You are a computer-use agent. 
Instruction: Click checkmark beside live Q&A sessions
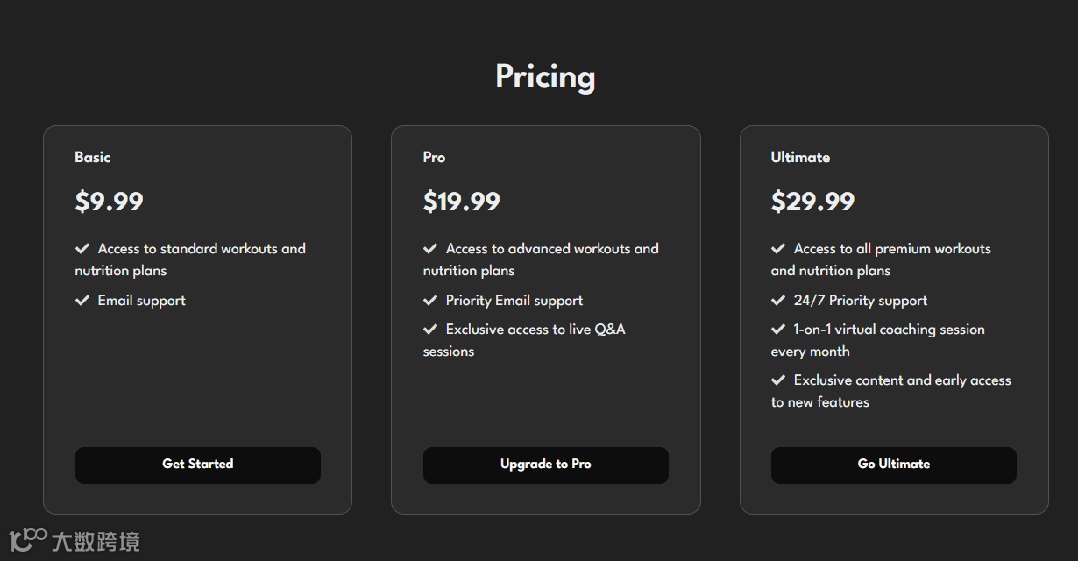[x=430, y=329]
